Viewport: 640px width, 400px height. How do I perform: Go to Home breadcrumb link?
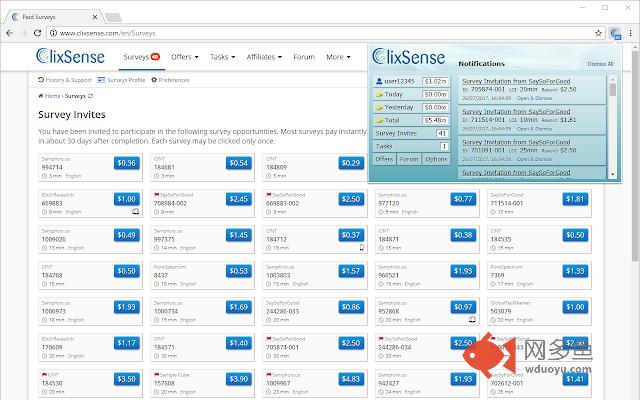49,96
